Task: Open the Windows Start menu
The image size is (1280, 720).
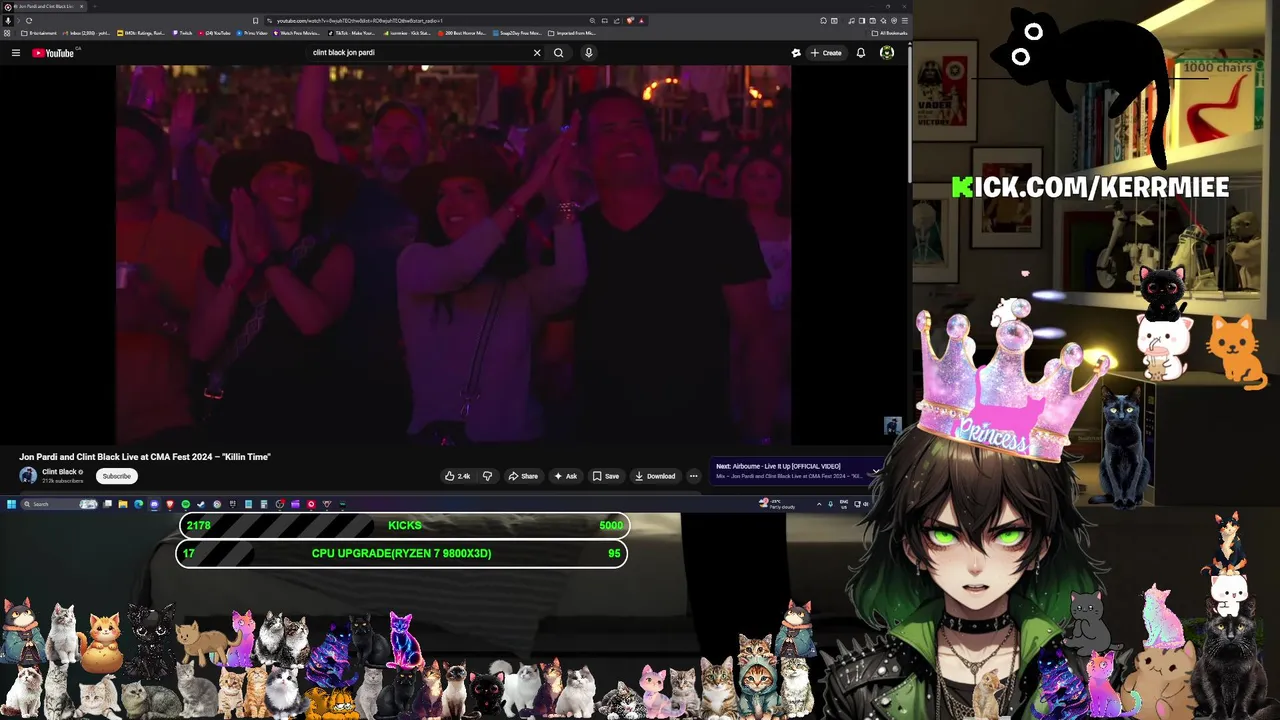Action: [x=11, y=504]
